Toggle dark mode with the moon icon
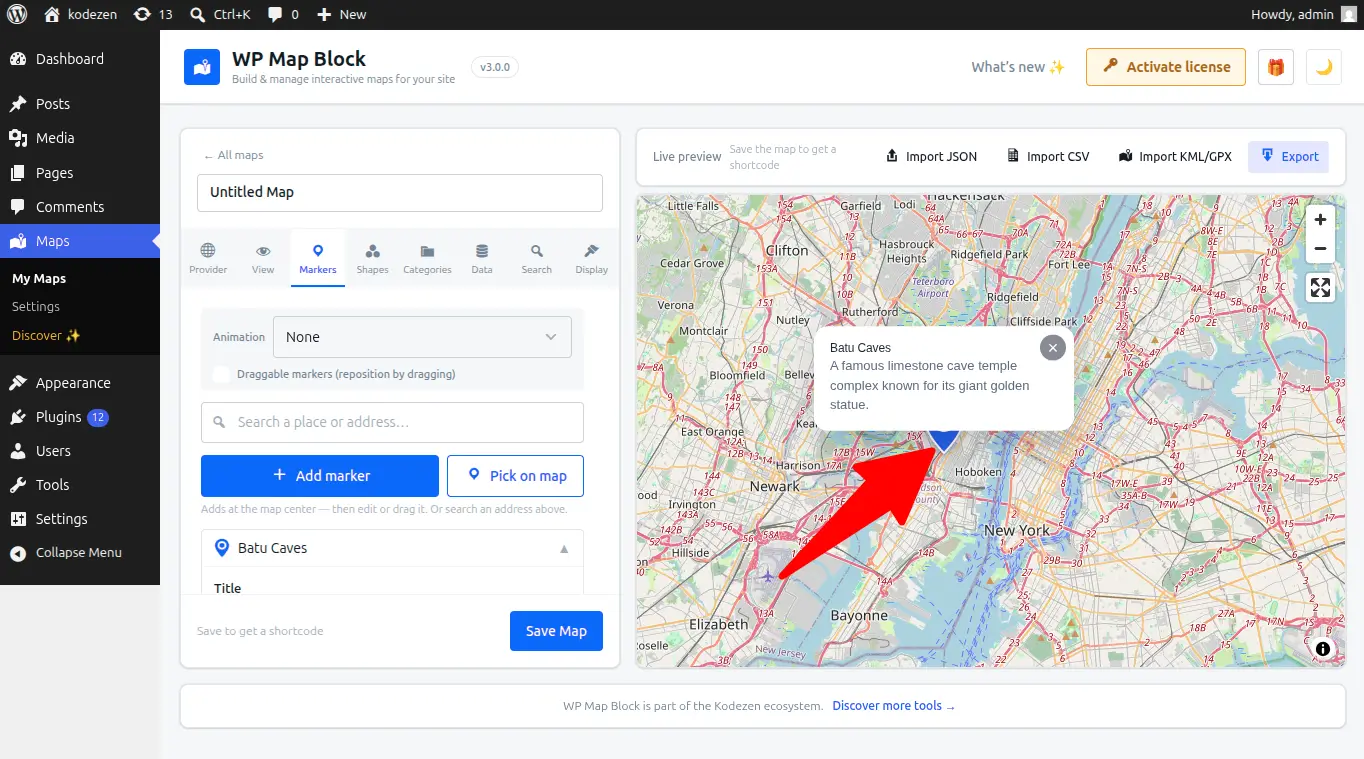The height and width of the screenshot is (759, 1364). click(1324, 67)
